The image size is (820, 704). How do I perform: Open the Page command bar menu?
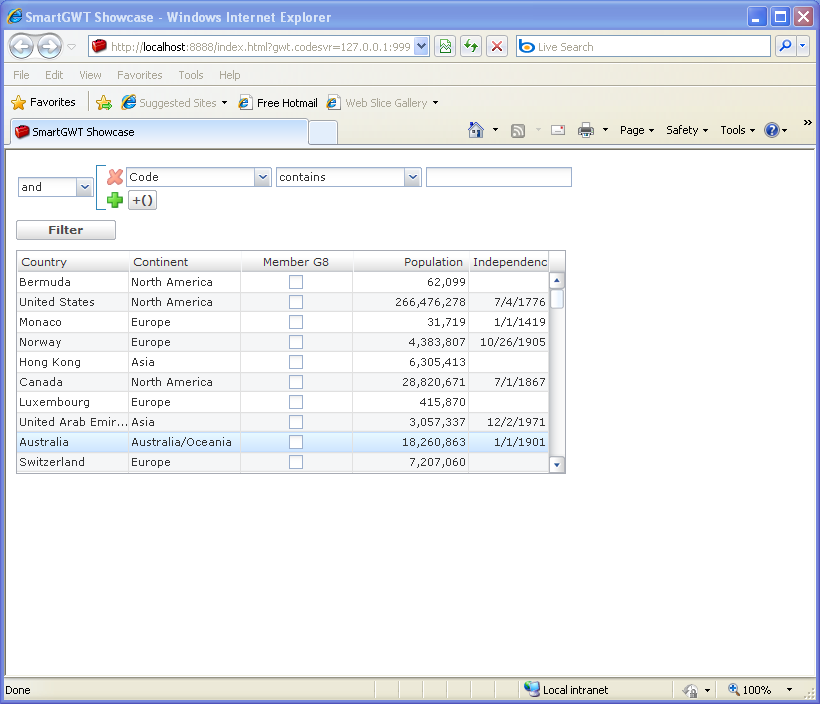tap(637, 130)
